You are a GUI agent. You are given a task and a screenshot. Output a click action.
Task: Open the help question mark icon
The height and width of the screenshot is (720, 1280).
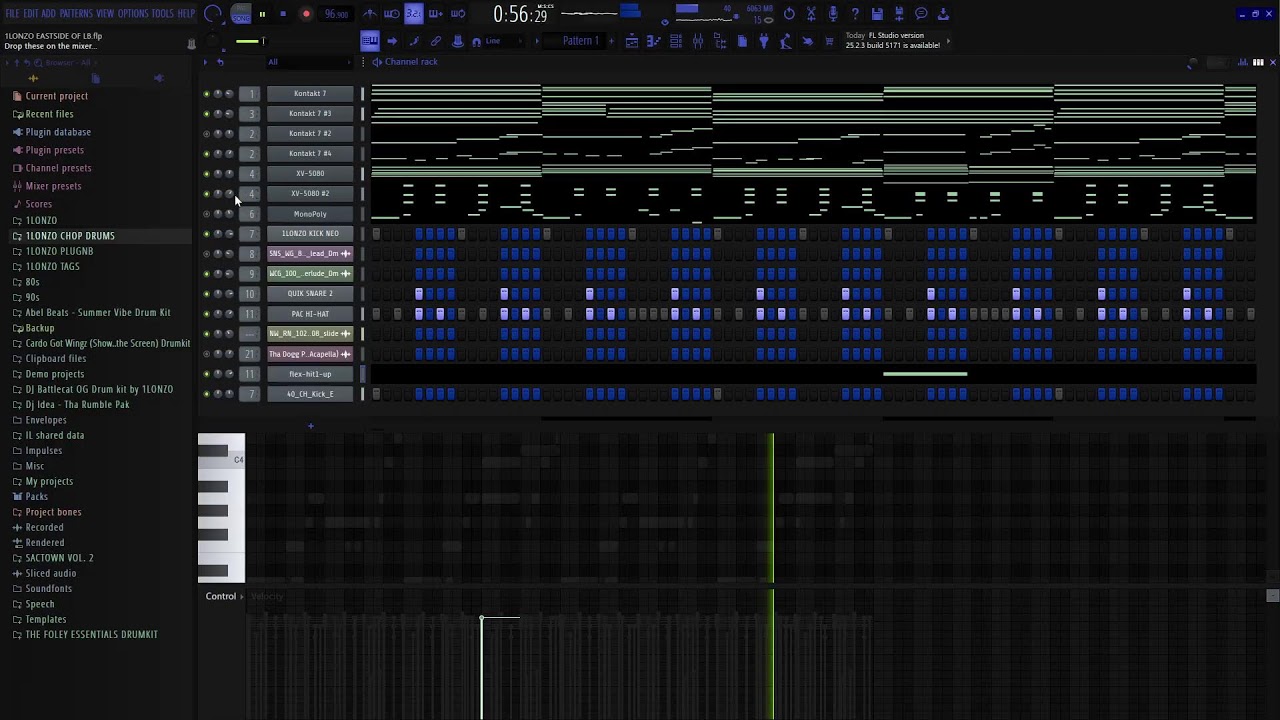tap(855, 14)
